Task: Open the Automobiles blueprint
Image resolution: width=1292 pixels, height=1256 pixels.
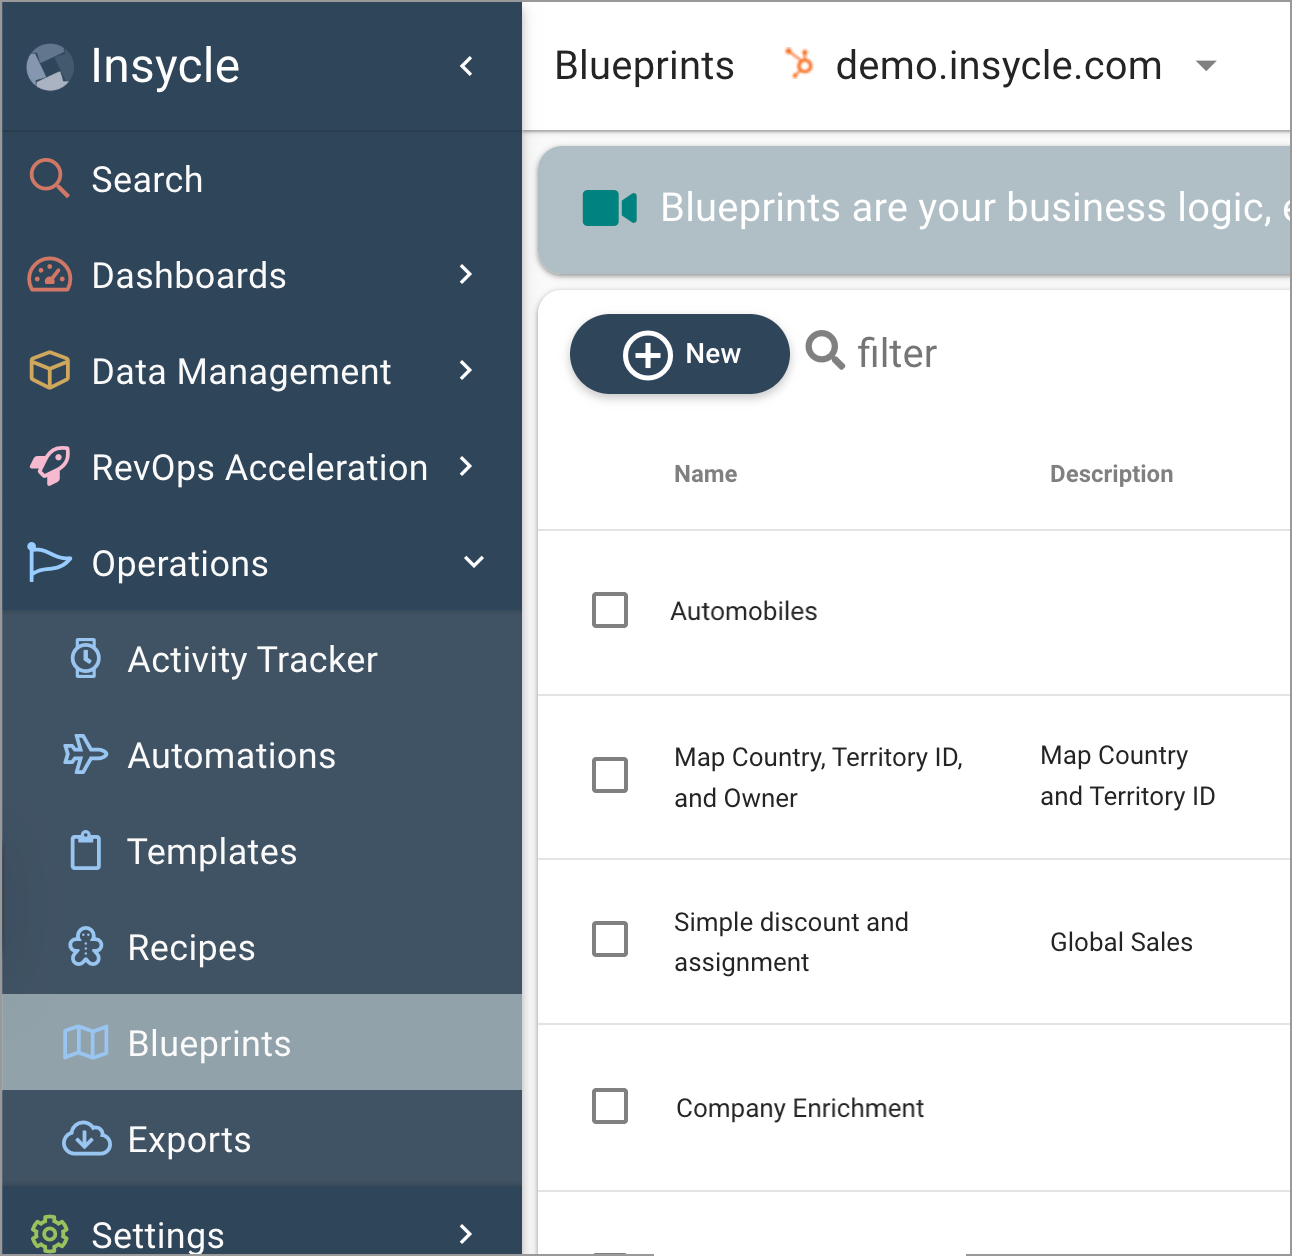Action: [744, 611]
